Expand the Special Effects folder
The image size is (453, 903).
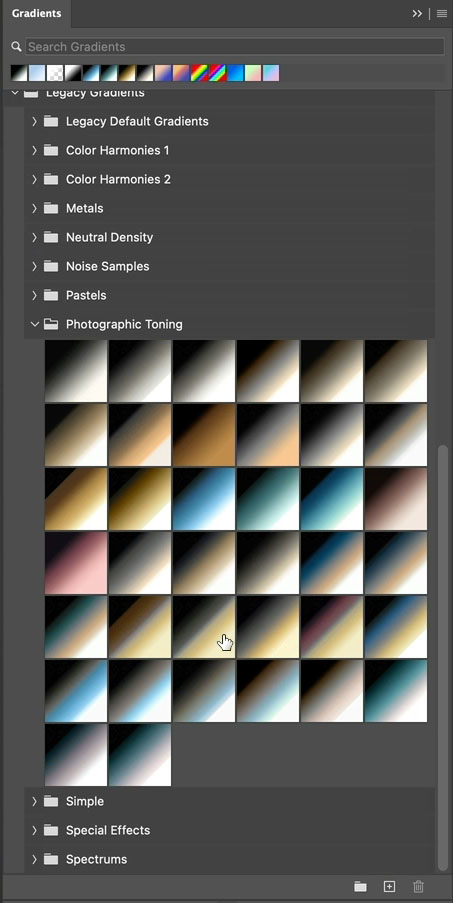pyautogui.click(x=35, y=830)
